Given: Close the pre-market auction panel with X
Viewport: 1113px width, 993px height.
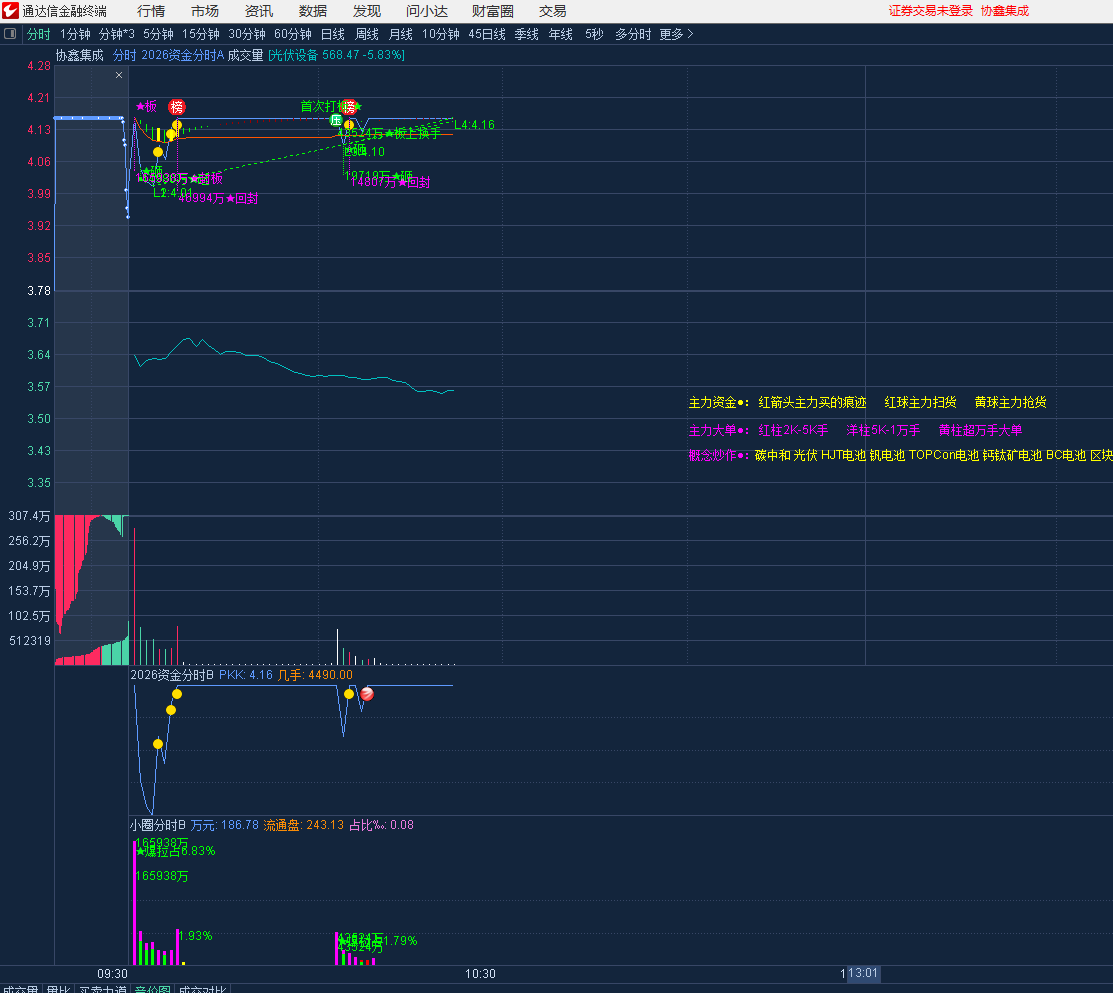Looking at the screenshot, I should coord(119,75).
